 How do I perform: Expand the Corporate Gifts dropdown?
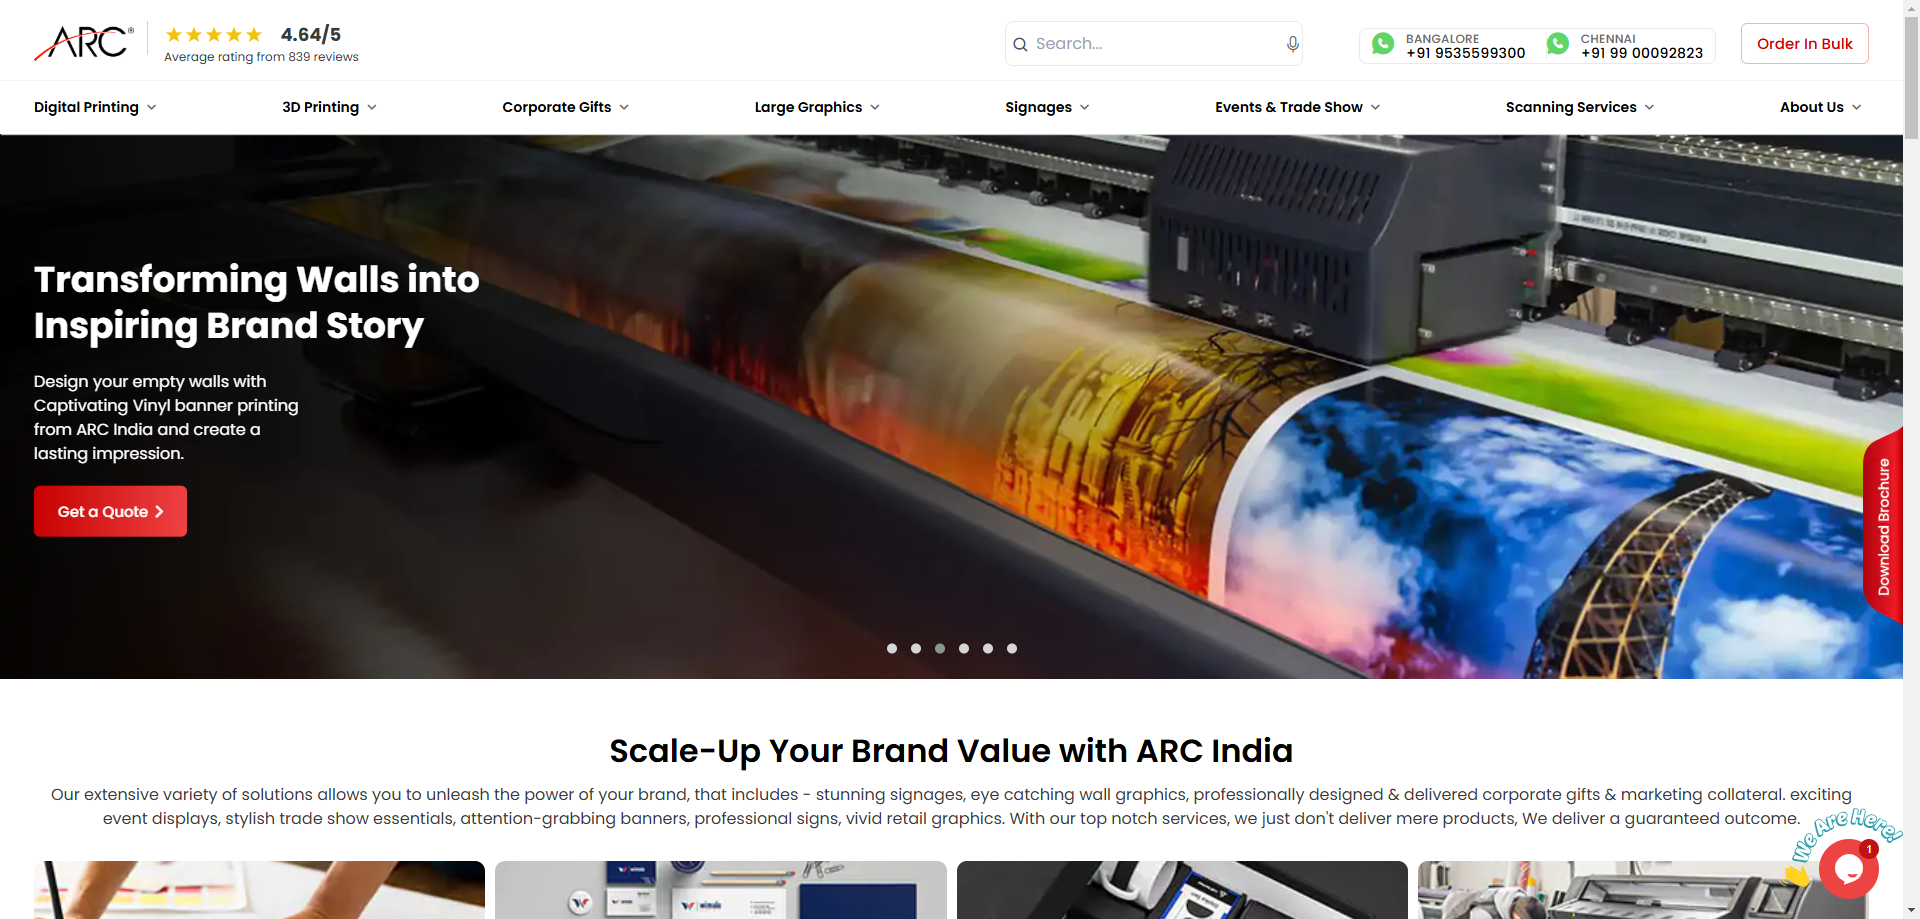[565, 107]
